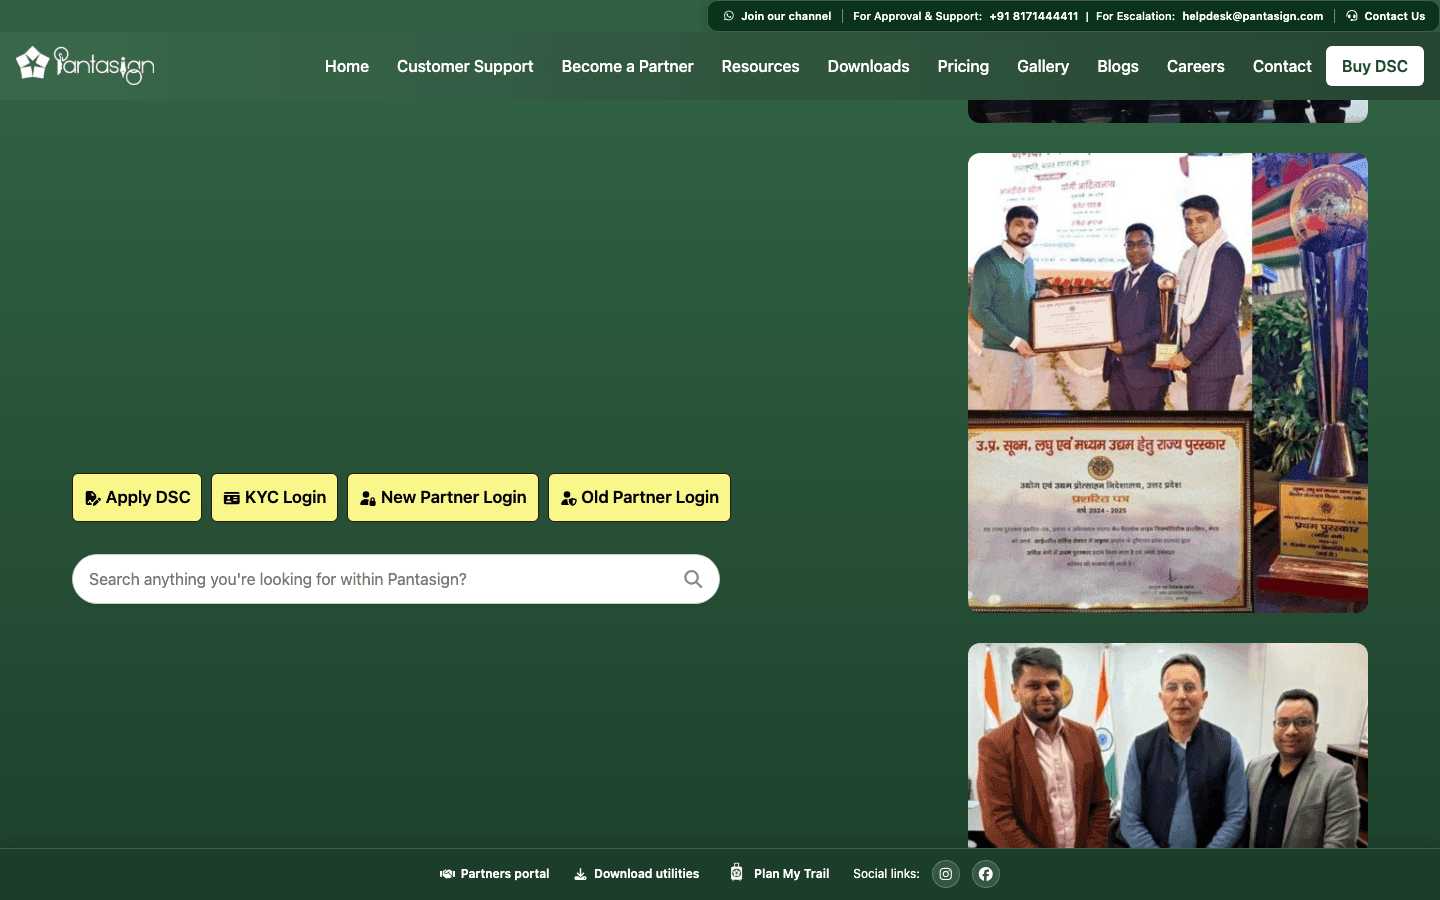1440x900 pixels.
Task: Open the Contact page in navbar
Action: pyautogui.click(x=1282, y=66)
